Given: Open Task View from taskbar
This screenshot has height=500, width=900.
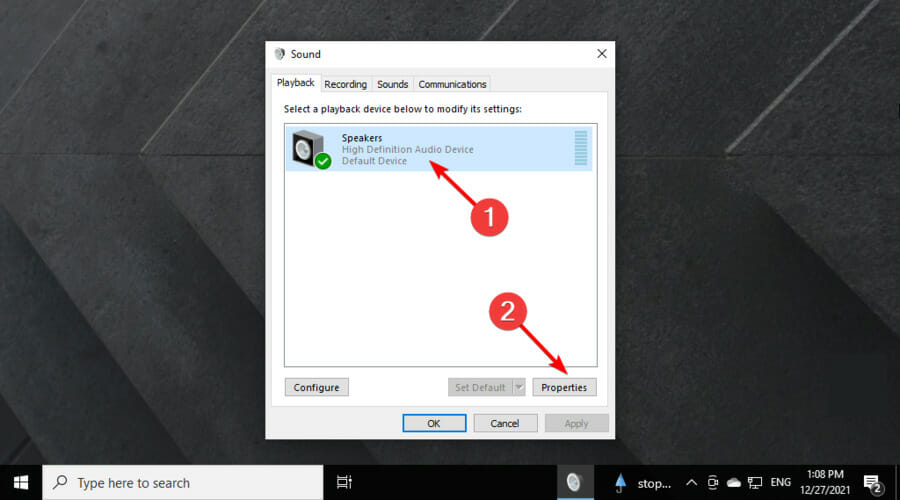Looking at the screenshot, I should pos(344,483).
